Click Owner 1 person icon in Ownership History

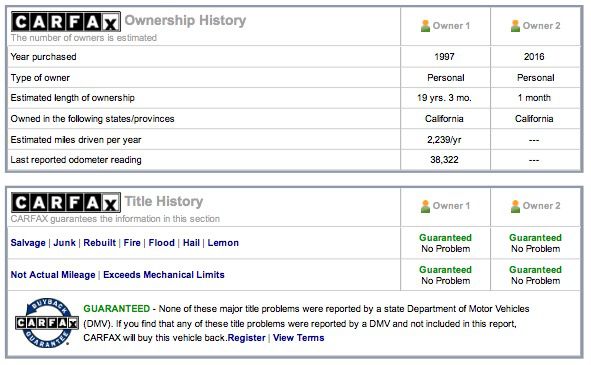[x=425, y=26]
